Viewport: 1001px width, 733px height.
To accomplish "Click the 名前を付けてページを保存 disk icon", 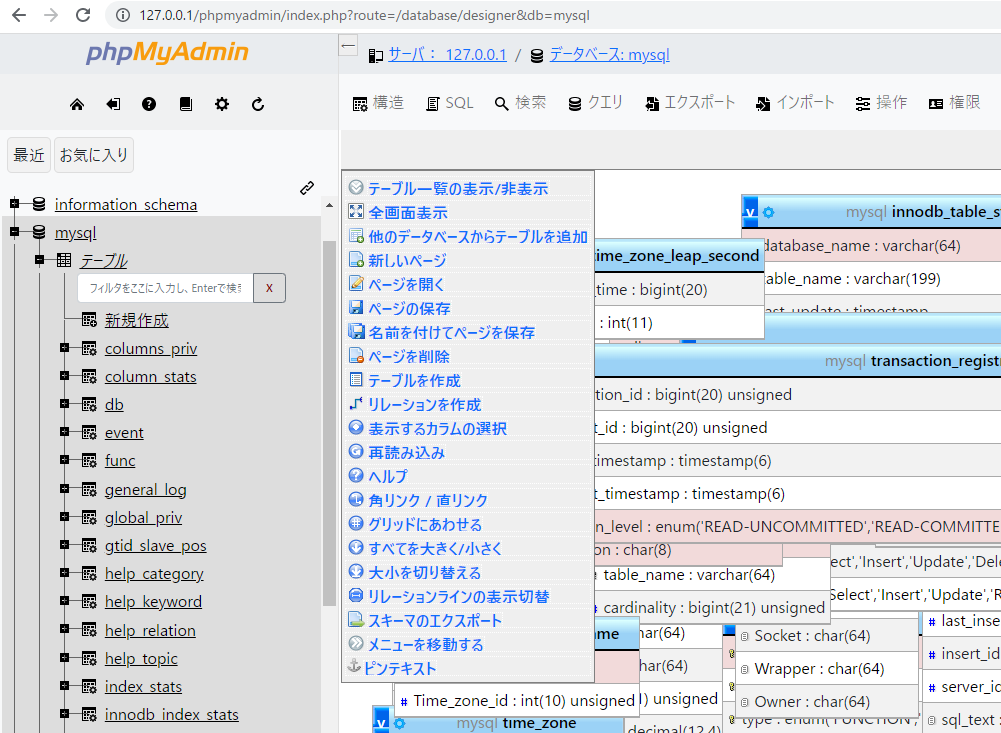I will tap(356, 331).
